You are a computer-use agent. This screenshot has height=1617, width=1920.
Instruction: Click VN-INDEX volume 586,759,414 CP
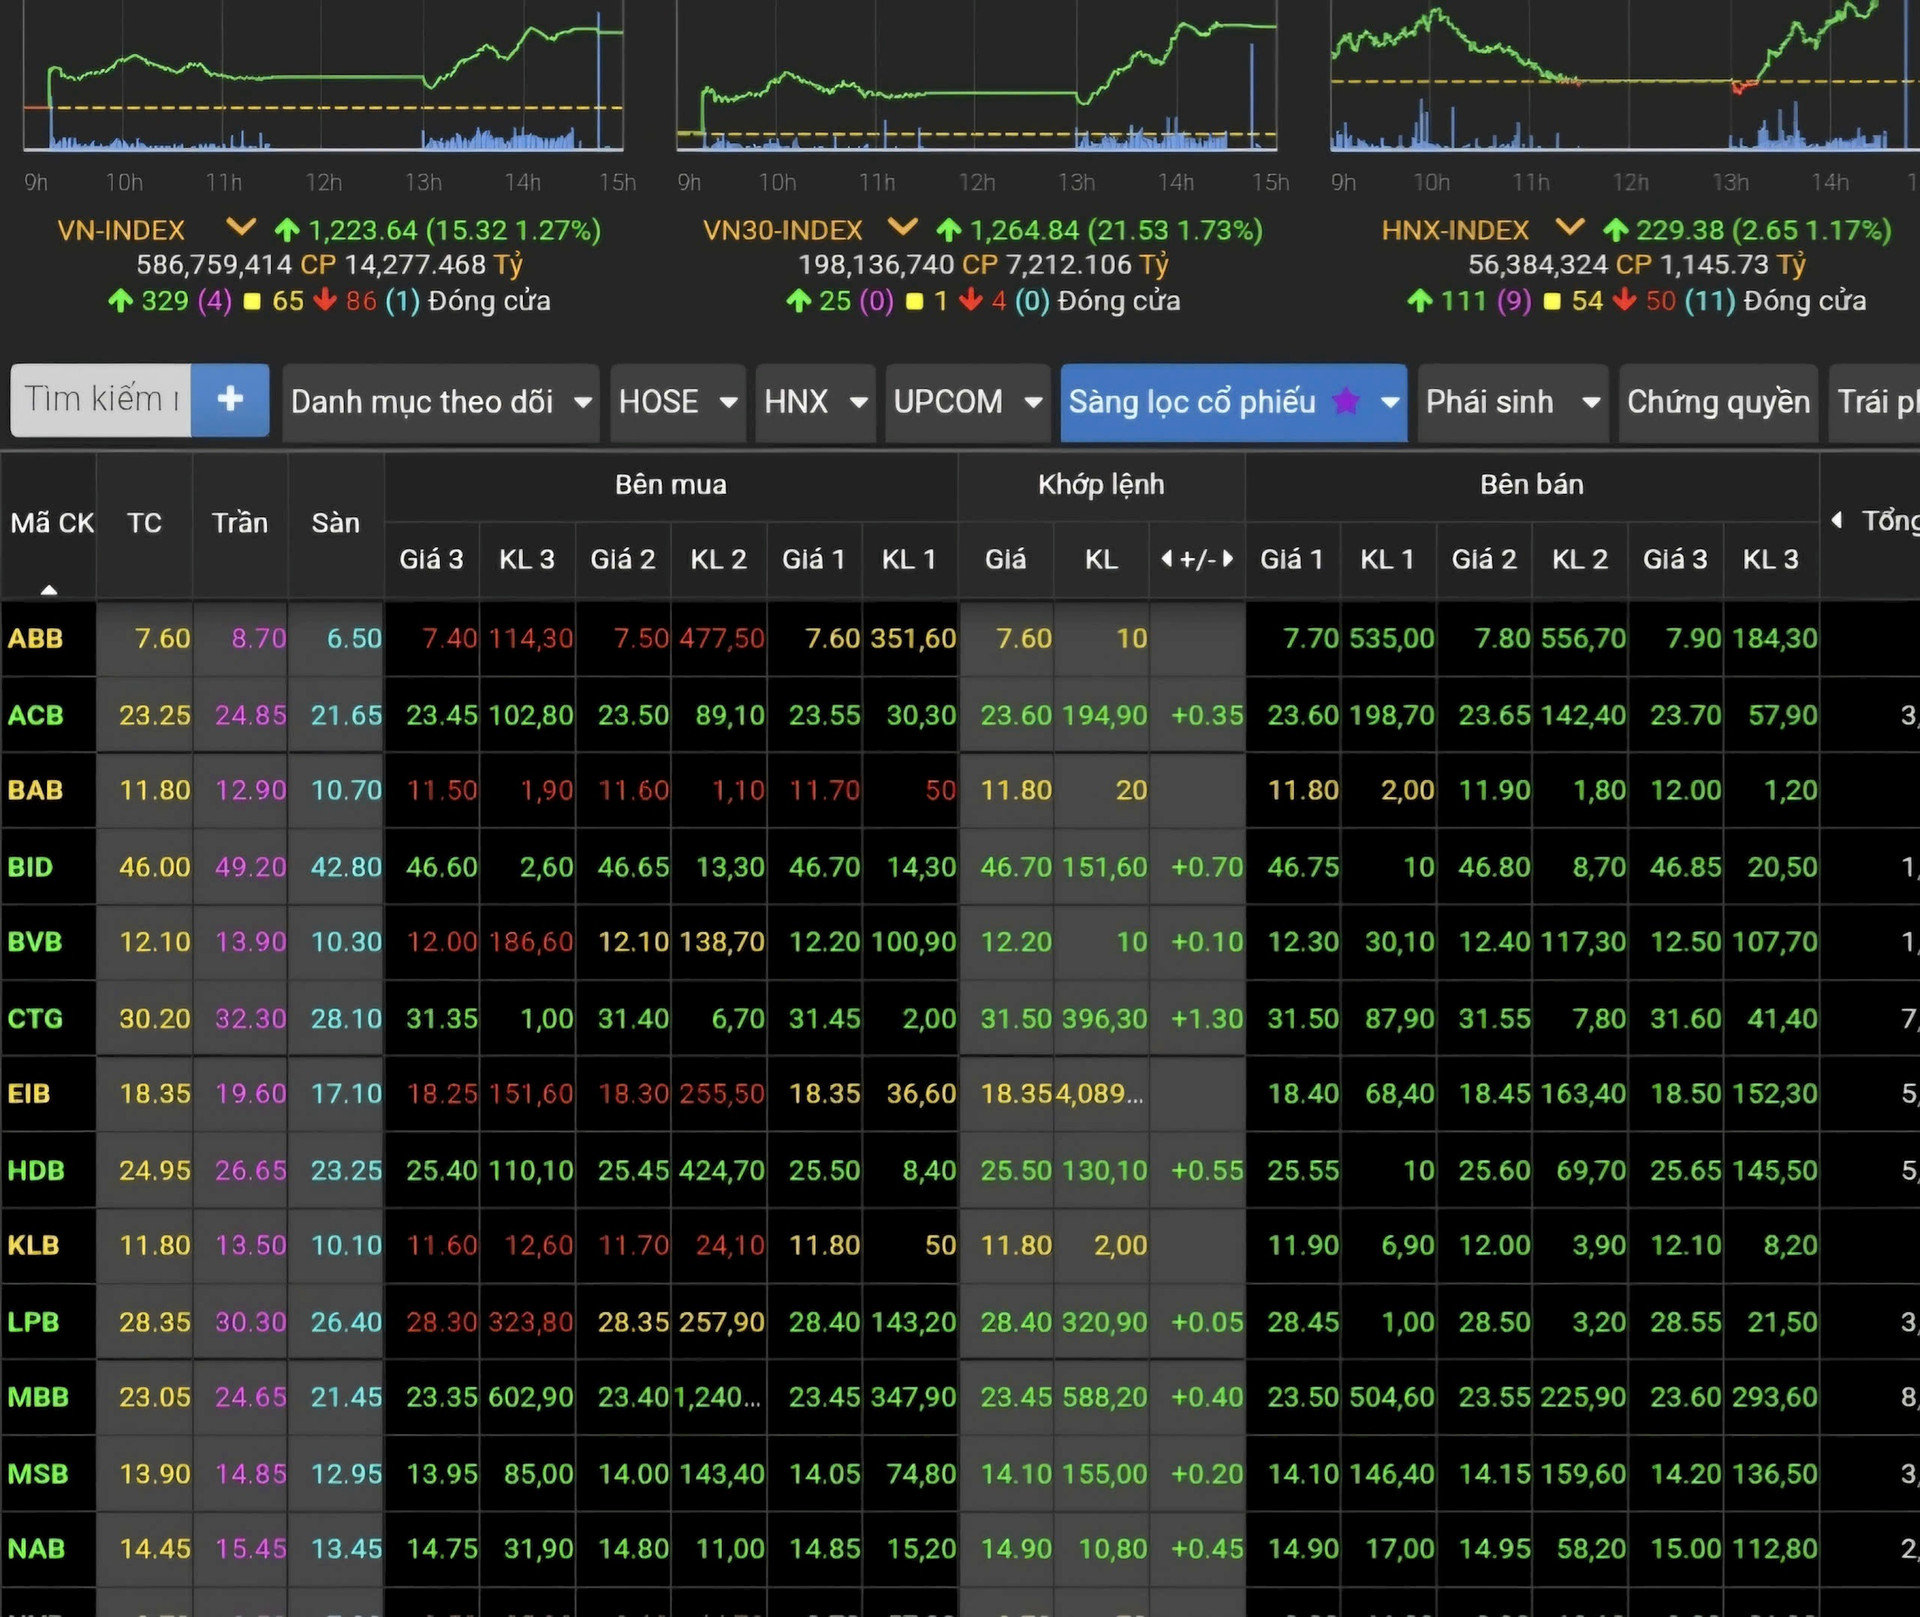click(236, 265)
